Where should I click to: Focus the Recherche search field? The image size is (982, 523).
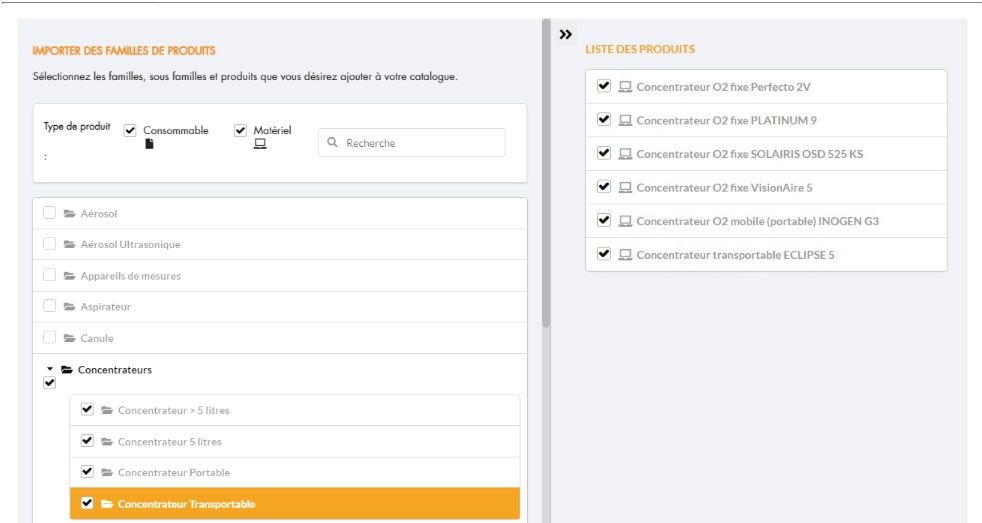click(411, 143)
